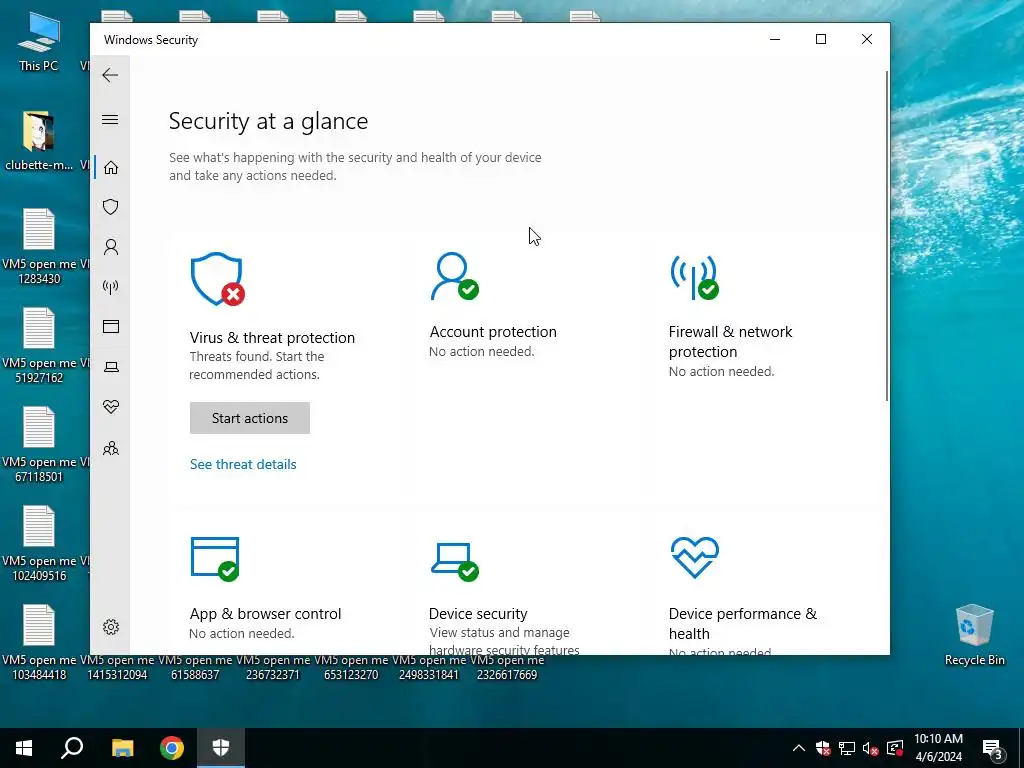Open App & browser control heading
The height and width of the screenshot is (768, 1024).
pyautogui.click(x=265, y=614)
